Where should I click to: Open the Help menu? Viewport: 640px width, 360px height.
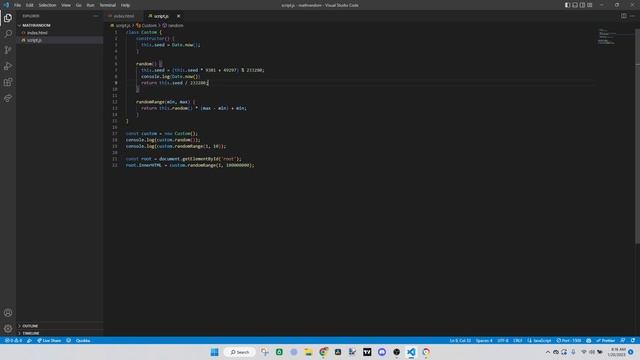point(125,5)
